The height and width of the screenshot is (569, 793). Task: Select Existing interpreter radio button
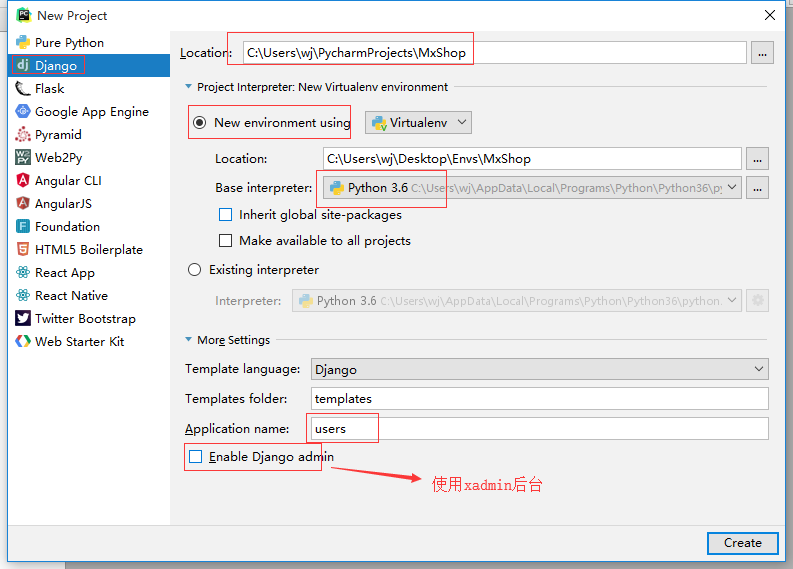195,270
